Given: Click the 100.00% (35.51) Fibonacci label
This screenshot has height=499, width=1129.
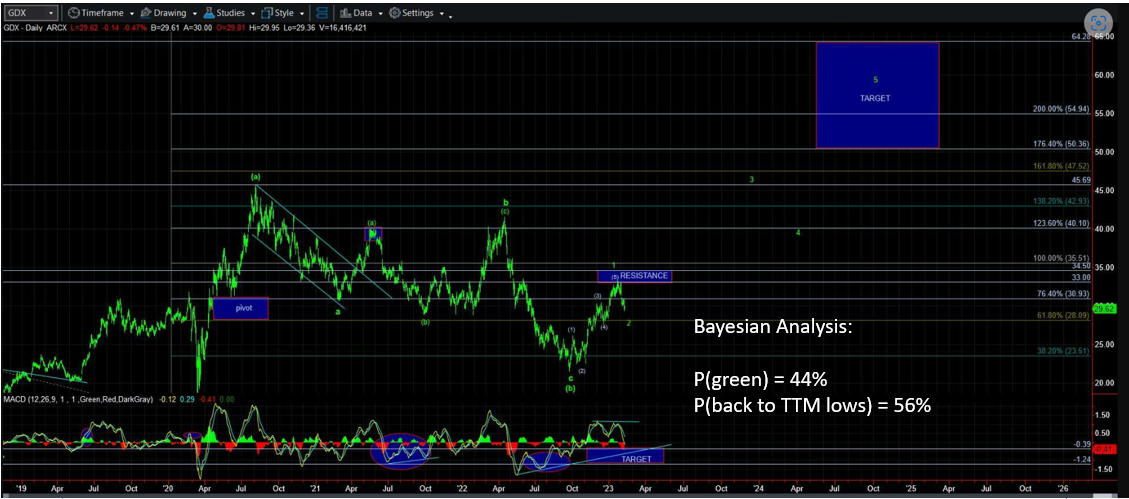Looking at the screenshot, I should 1060,258.
